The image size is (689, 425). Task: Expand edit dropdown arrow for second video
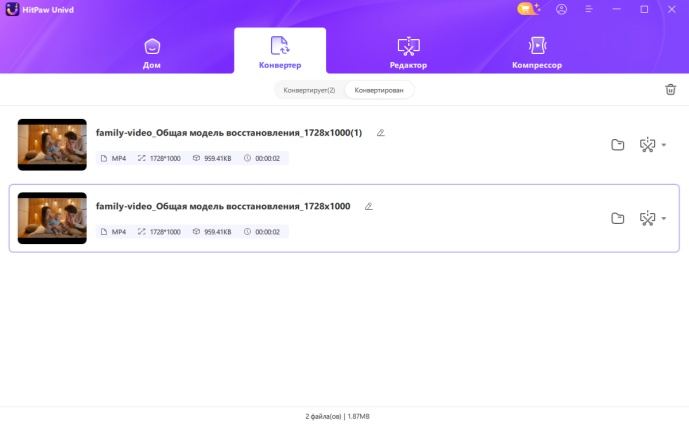[x=664, y=218]
